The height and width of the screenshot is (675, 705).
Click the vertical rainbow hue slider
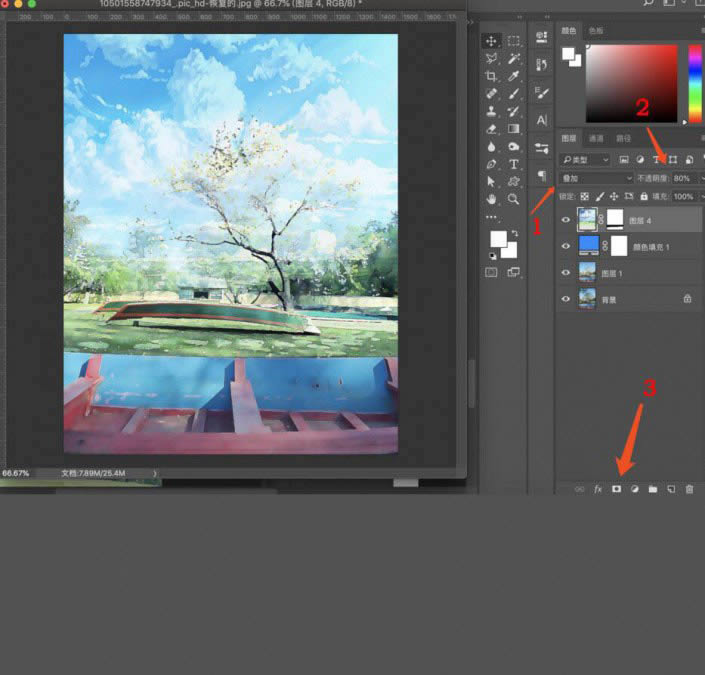pos(695,83)
